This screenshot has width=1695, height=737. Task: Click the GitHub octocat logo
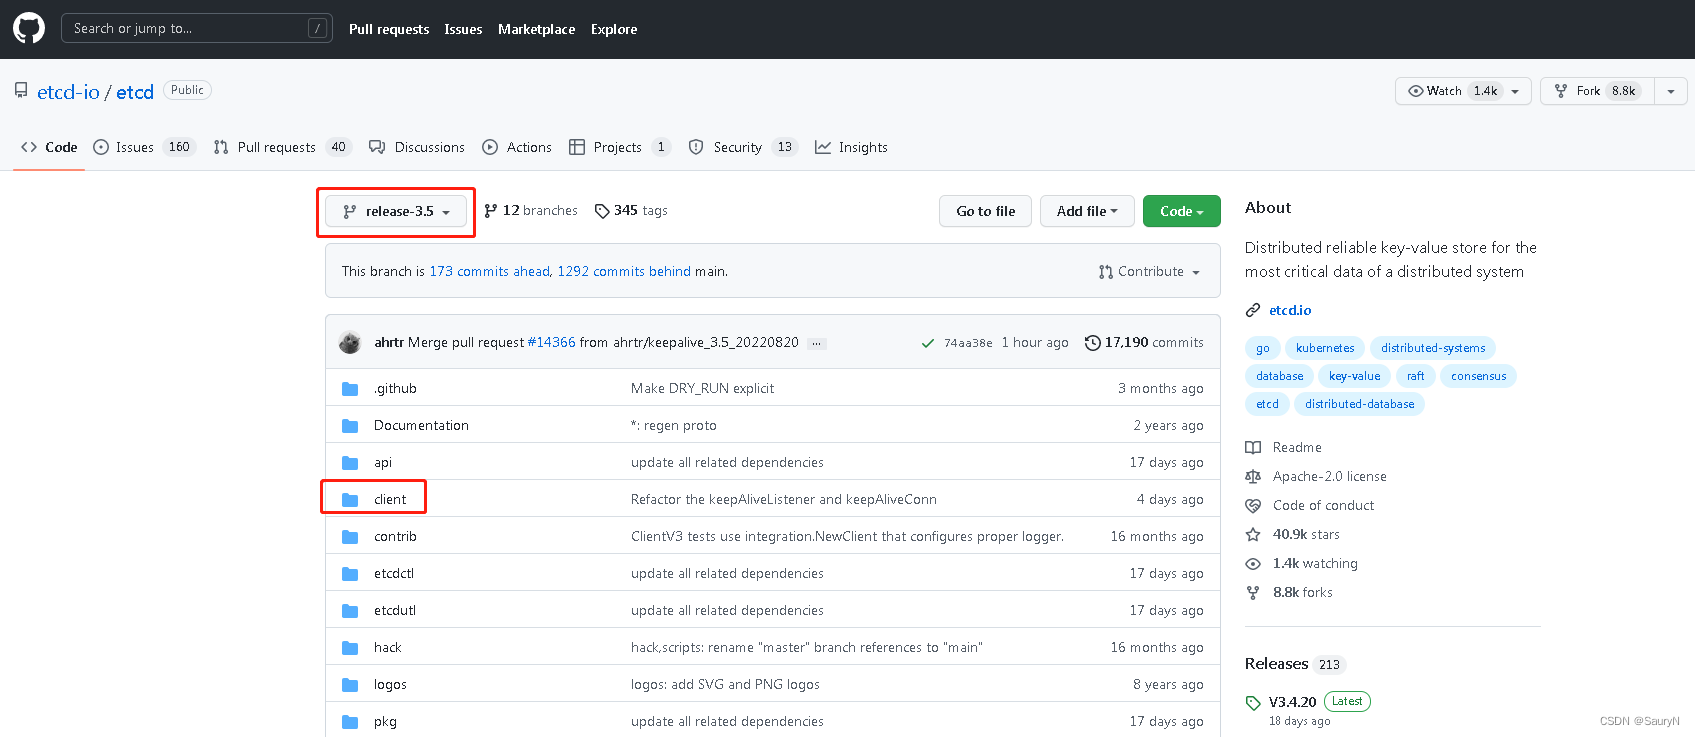coord(29,28)
